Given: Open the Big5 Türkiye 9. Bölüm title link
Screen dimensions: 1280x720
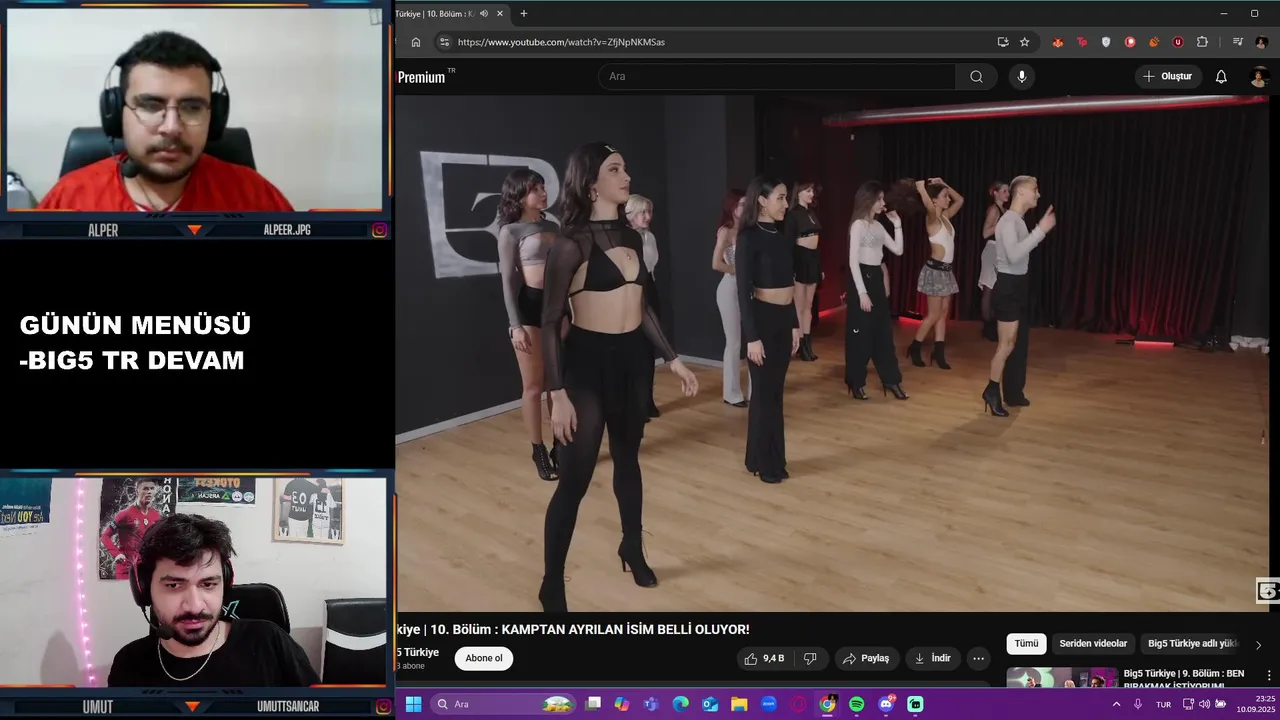Looking at the screenshot, I should point(1184,679).
